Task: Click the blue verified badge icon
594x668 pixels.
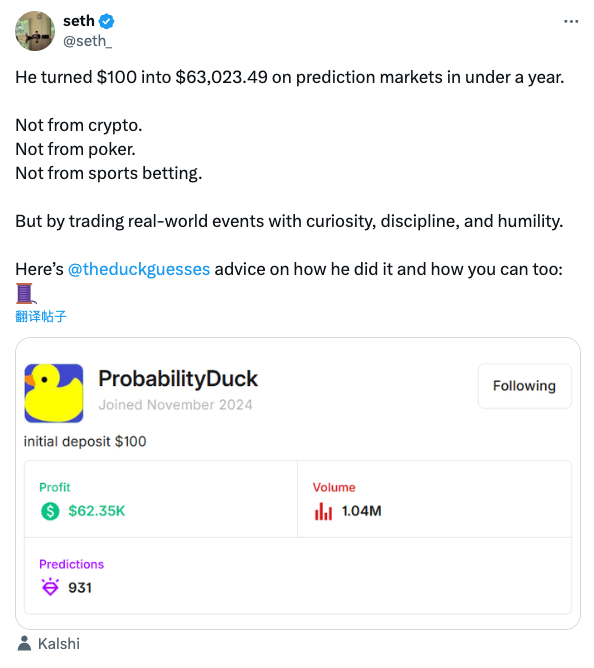Action: (106, 21)
